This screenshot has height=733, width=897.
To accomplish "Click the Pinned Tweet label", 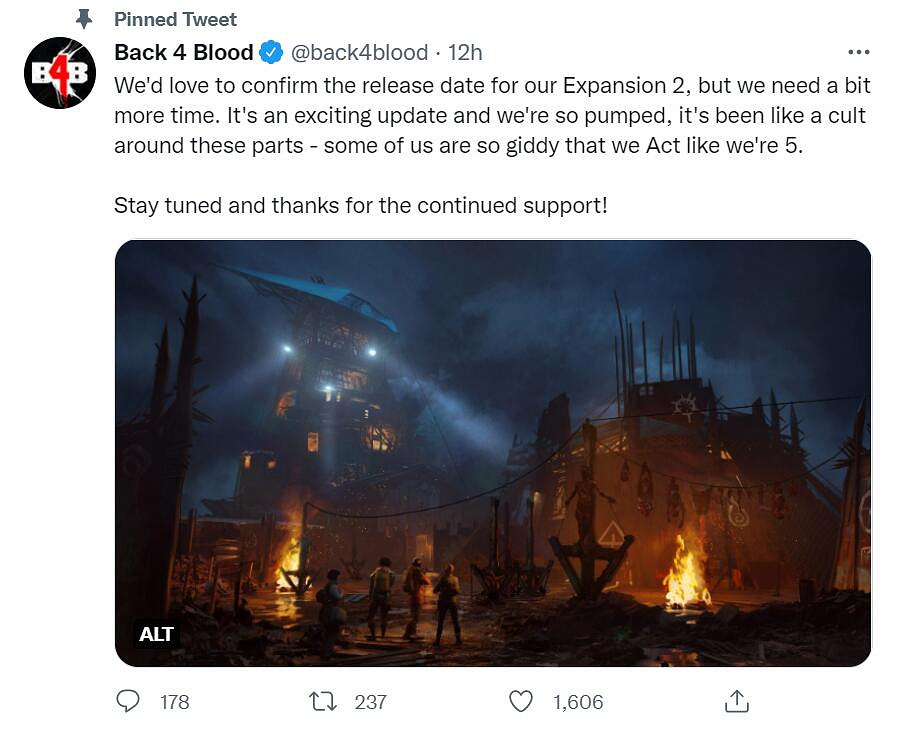I will click(175, 19).
